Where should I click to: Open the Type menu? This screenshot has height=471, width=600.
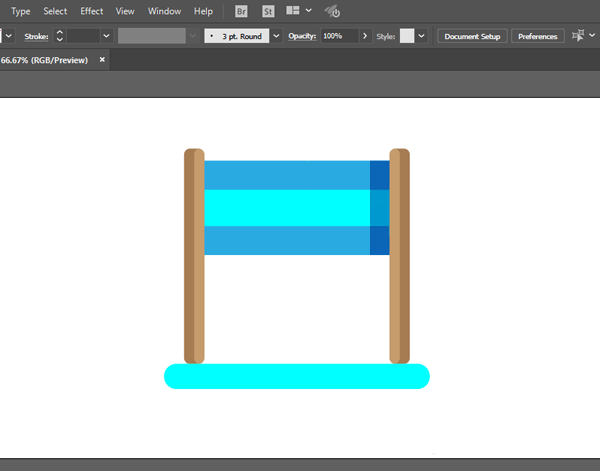pyautogui.click(x=20, y=11)
